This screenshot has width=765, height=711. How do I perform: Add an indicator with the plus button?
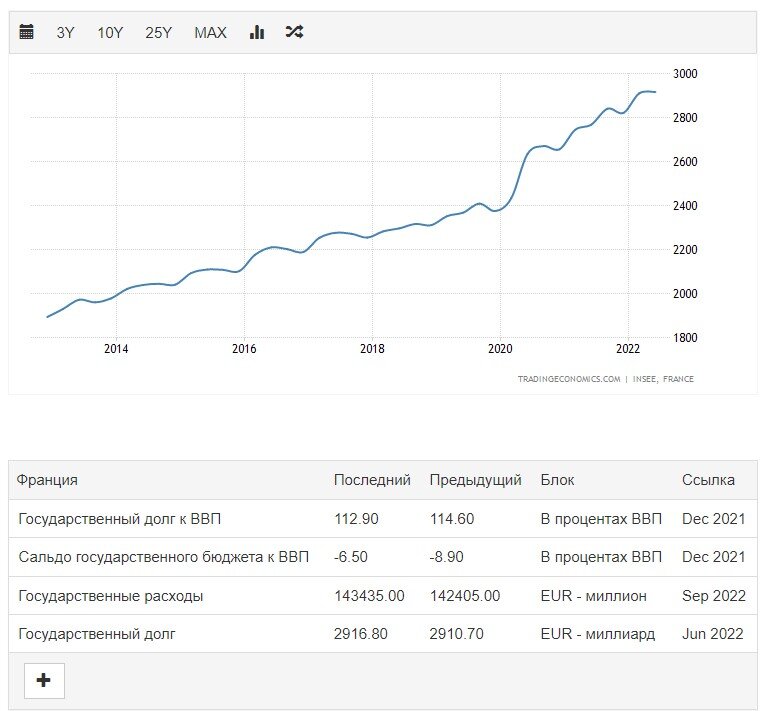[x=44, y=680]
